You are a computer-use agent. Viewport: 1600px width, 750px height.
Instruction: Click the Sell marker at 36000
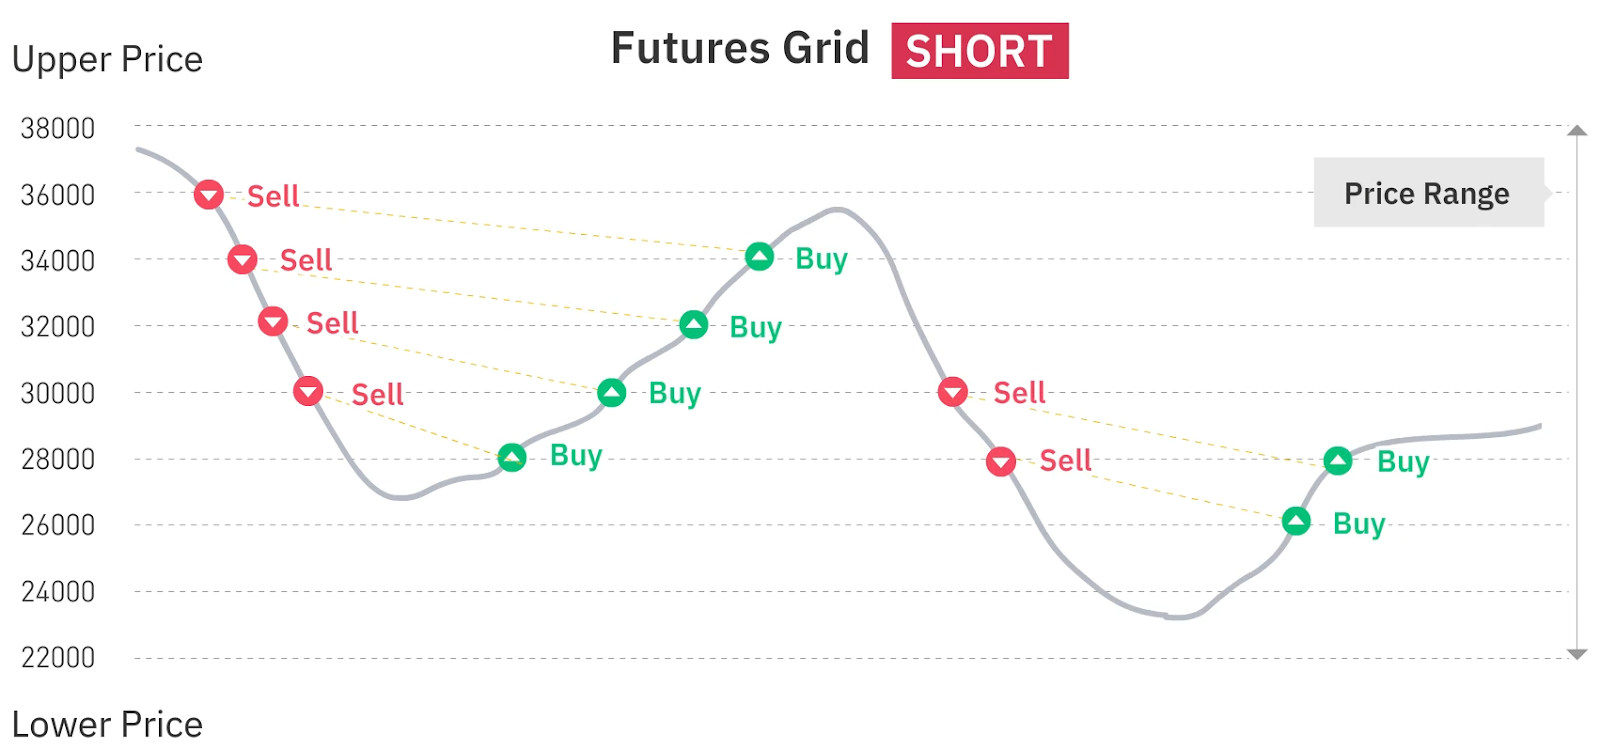click(x=208, y=194)
